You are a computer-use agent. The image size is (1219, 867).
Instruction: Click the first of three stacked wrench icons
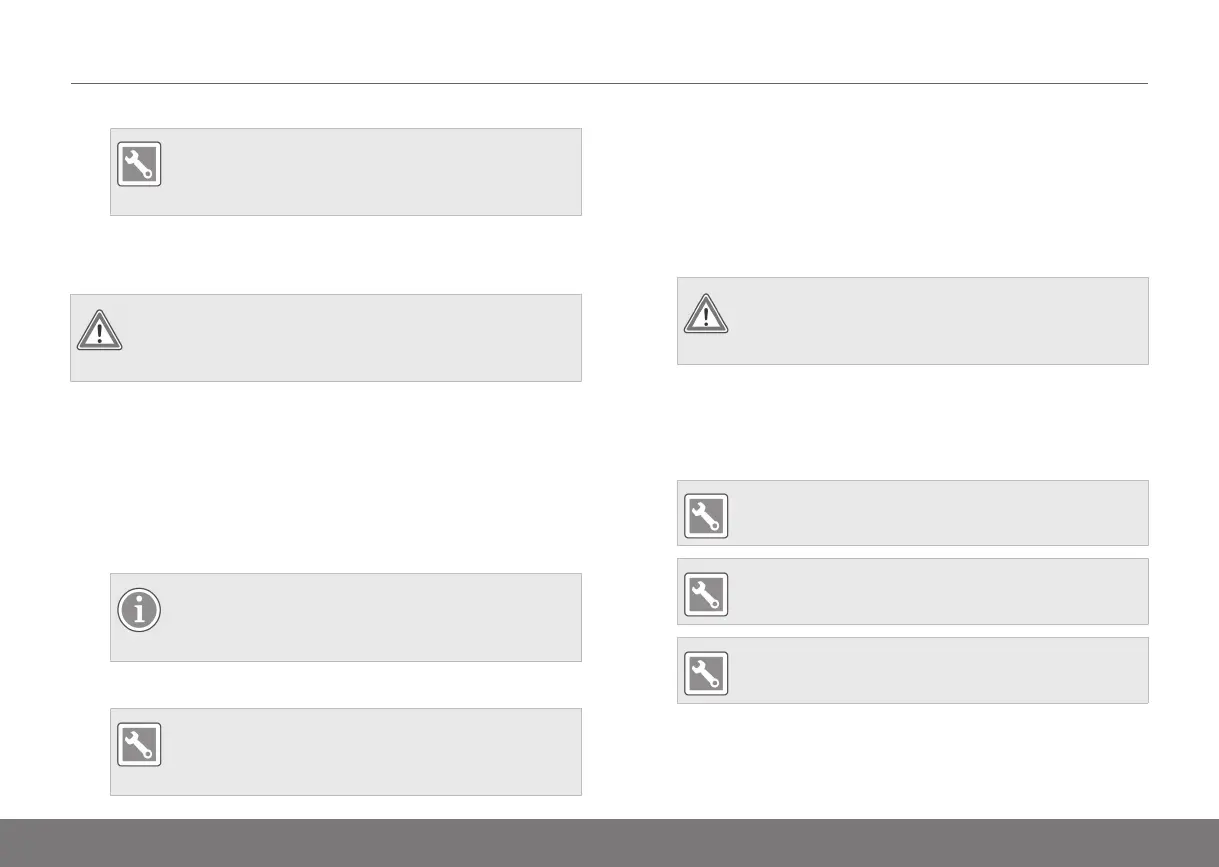(706, 516)
